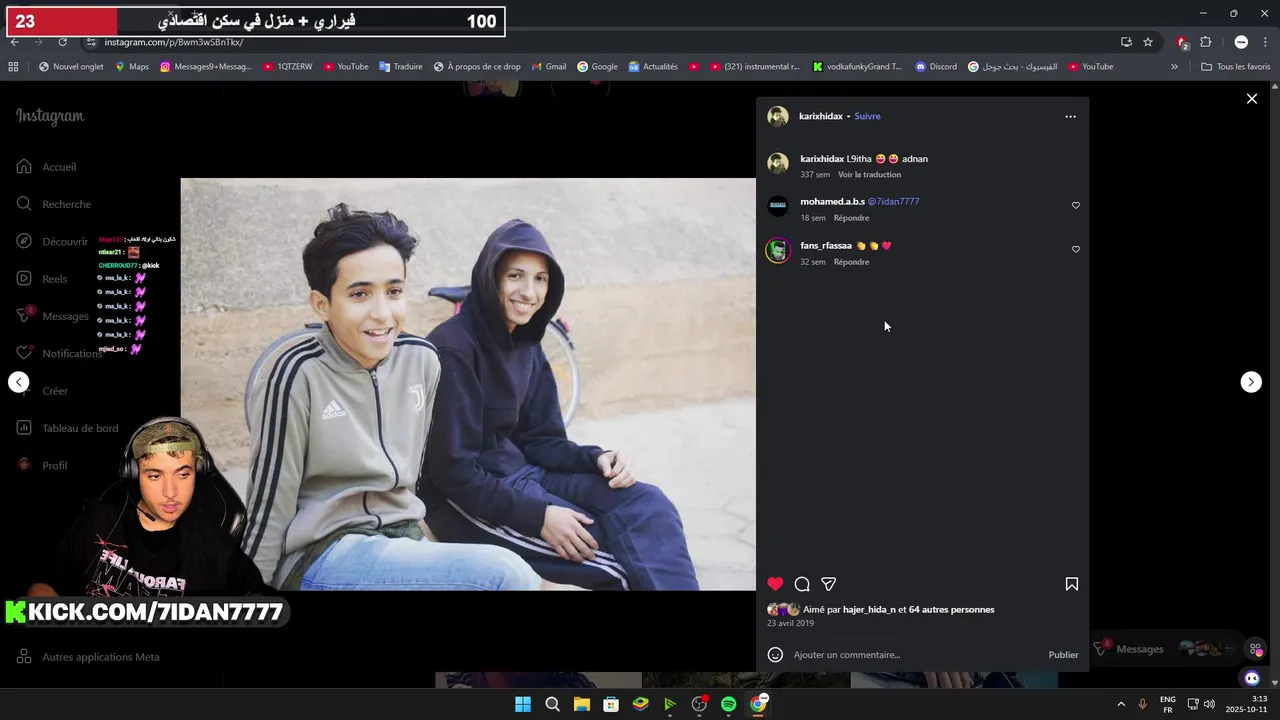Open Spotify from taskbar
This screenshot has height=720, width=1280.
pyautogui.click(x=728, y=704)
